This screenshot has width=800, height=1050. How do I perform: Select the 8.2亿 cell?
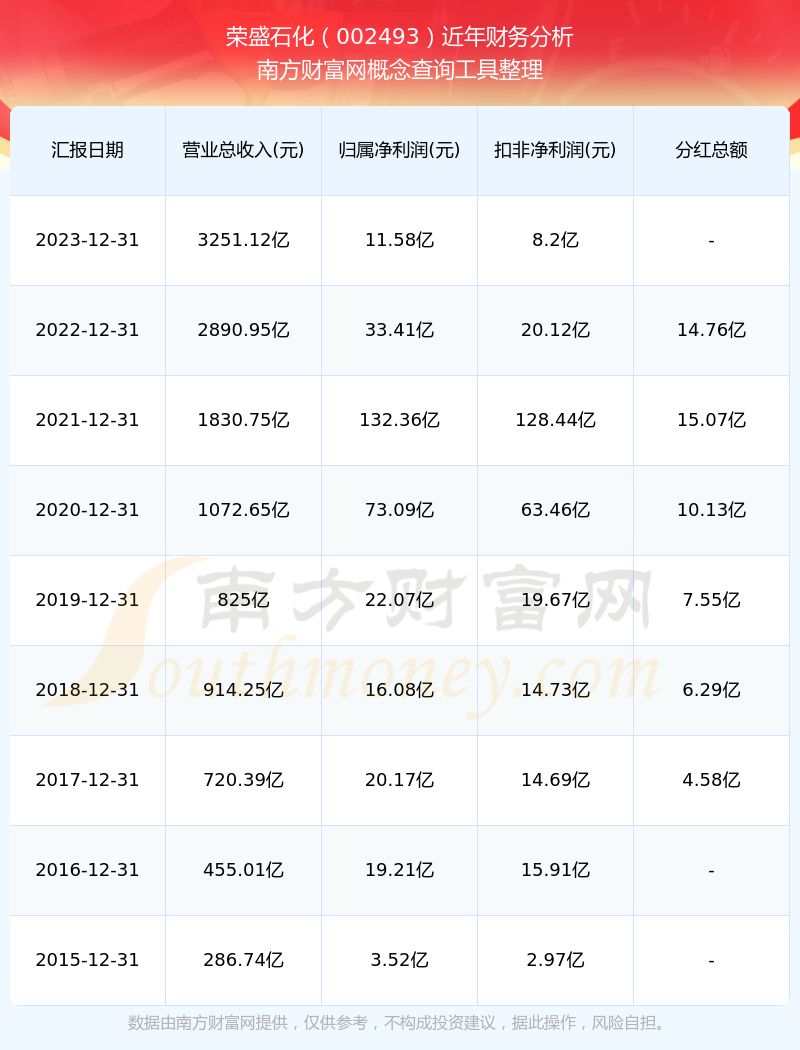(x=556, y=240)
